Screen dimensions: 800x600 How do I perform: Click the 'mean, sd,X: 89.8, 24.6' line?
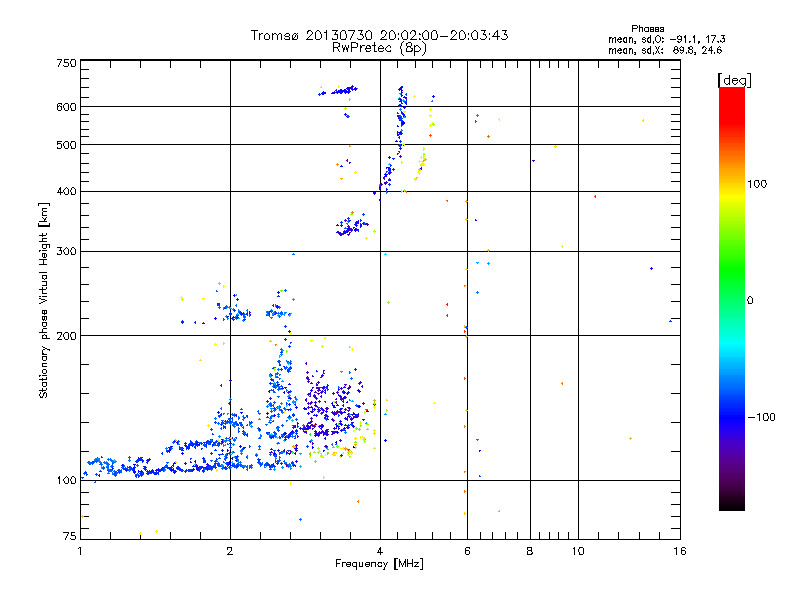click(665, 50)
